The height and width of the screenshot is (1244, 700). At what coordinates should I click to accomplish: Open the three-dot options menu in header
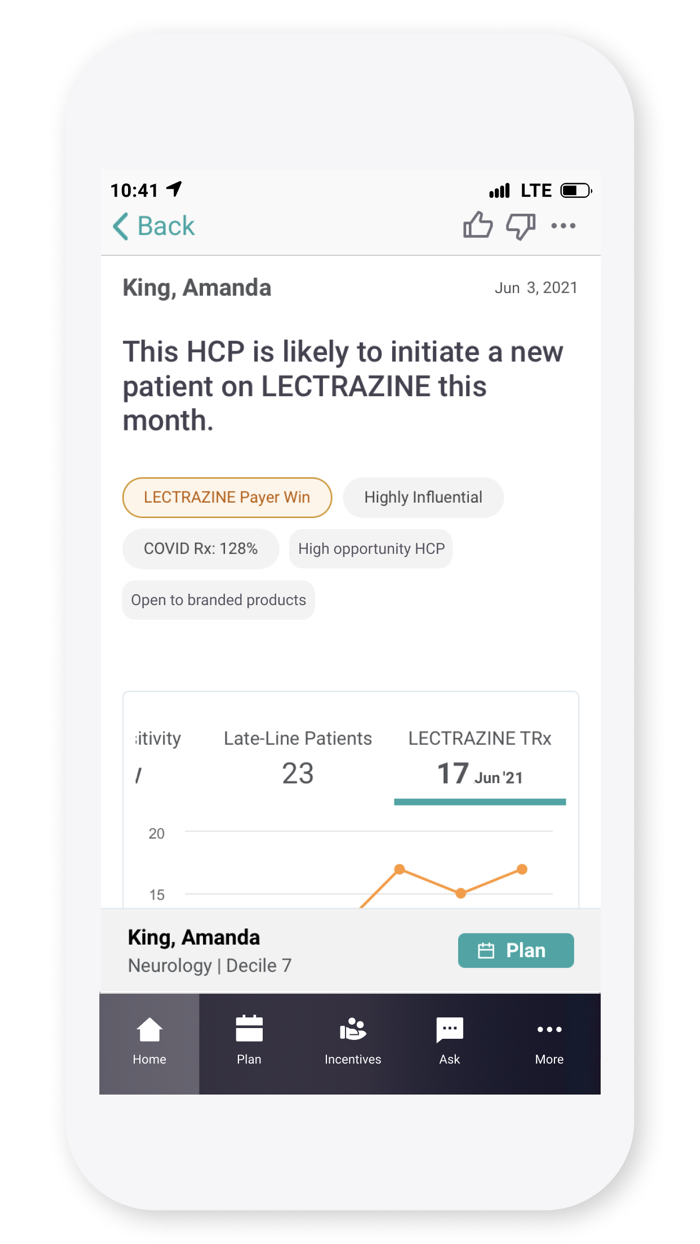(x=563, y=226)
